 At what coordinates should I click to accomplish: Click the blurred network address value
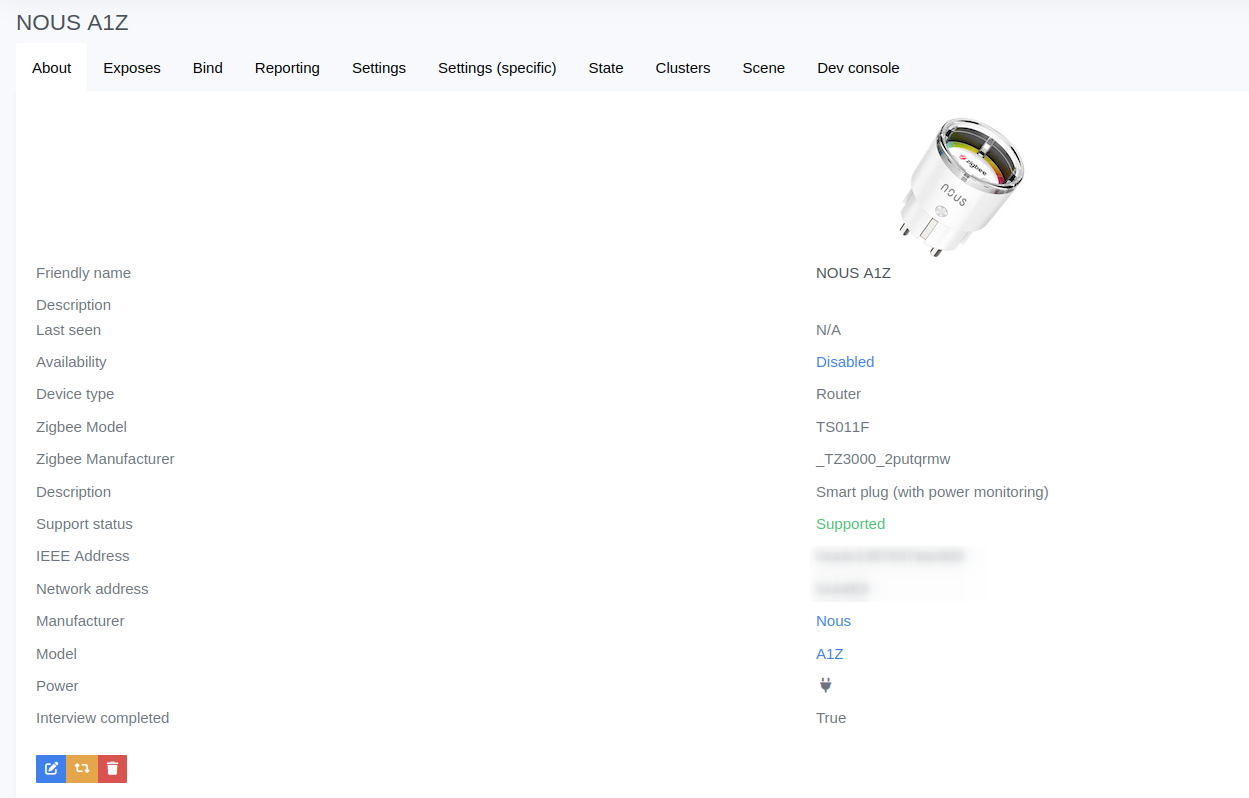pos(843,589)
